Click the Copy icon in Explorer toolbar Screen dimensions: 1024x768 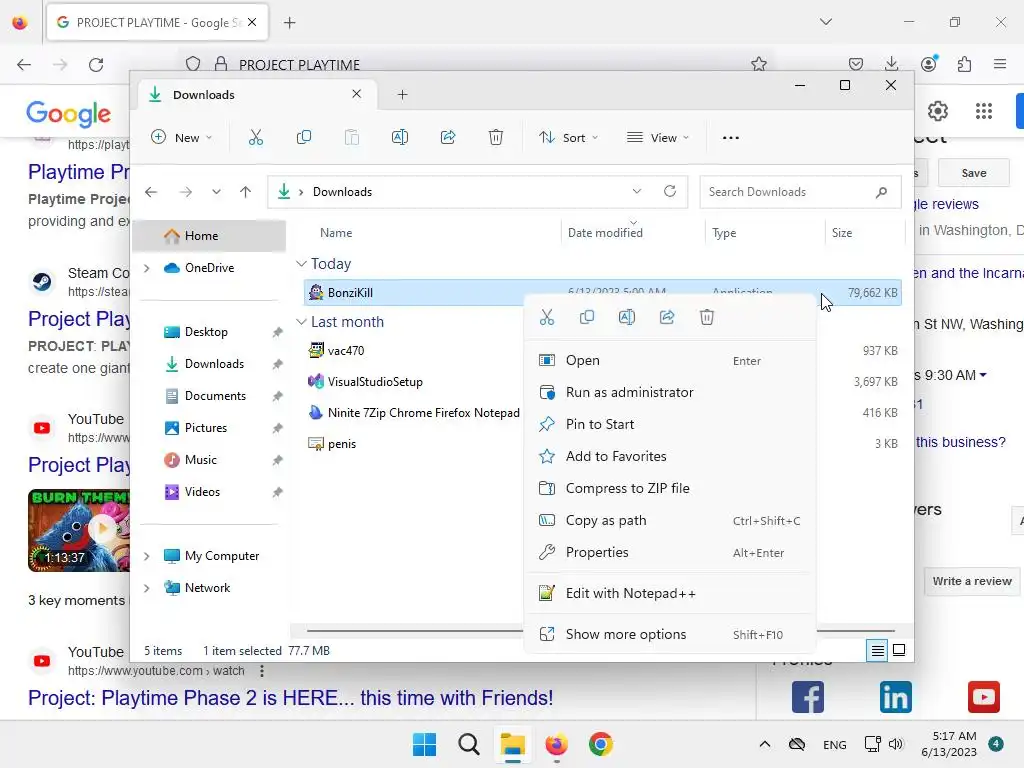304,137
